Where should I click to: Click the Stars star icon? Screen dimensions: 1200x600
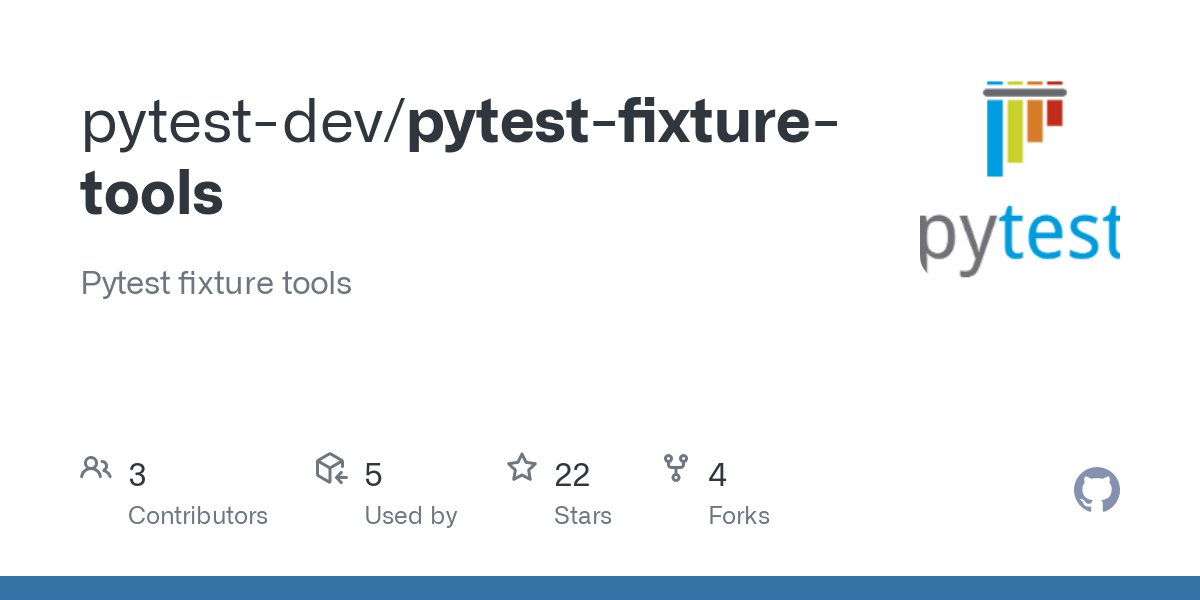522,468
